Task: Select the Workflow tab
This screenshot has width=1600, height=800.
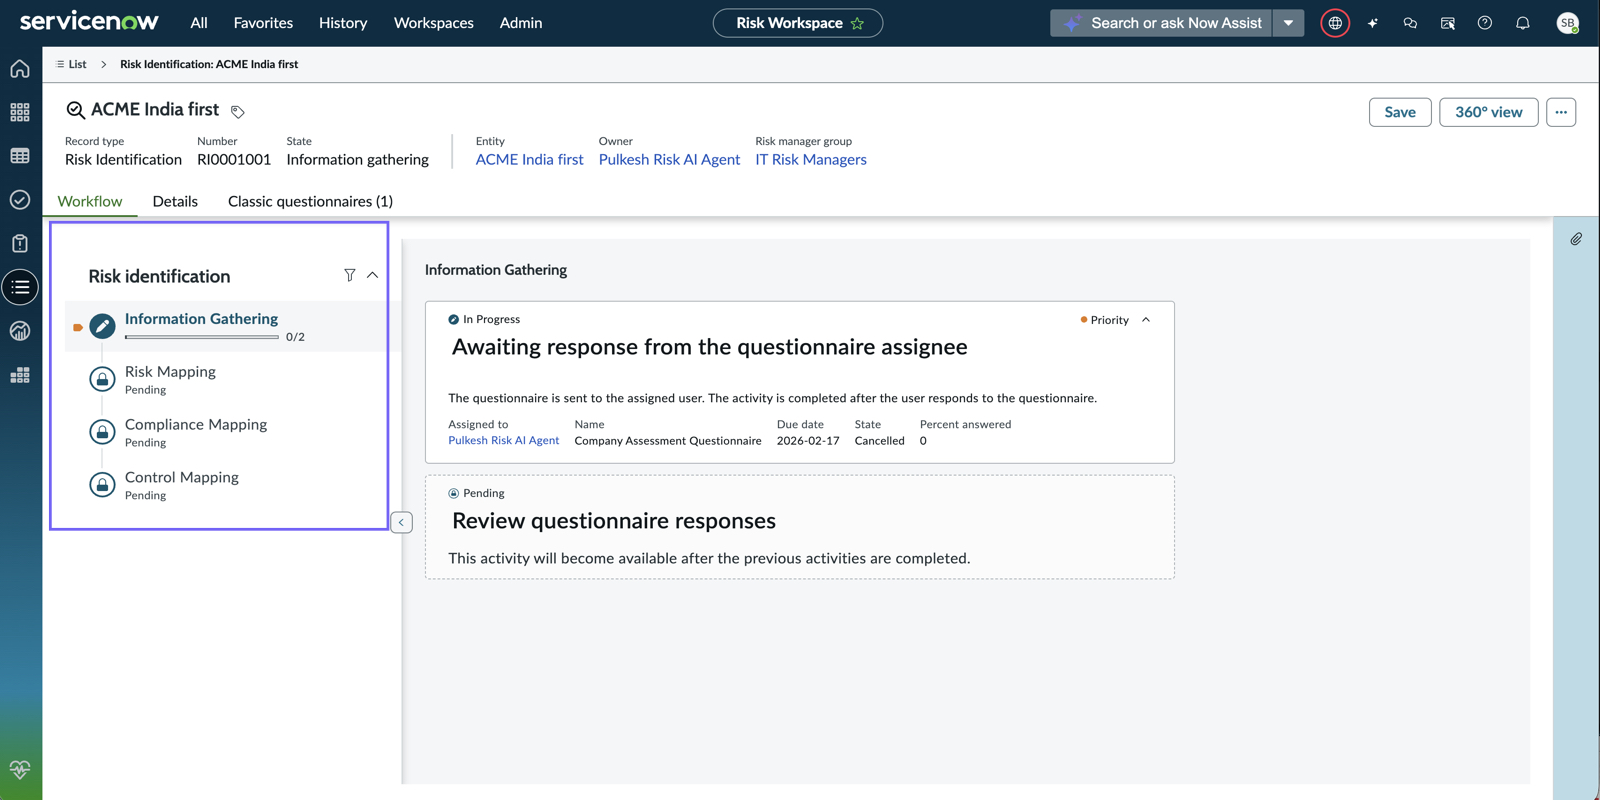Action: (90, 201)
